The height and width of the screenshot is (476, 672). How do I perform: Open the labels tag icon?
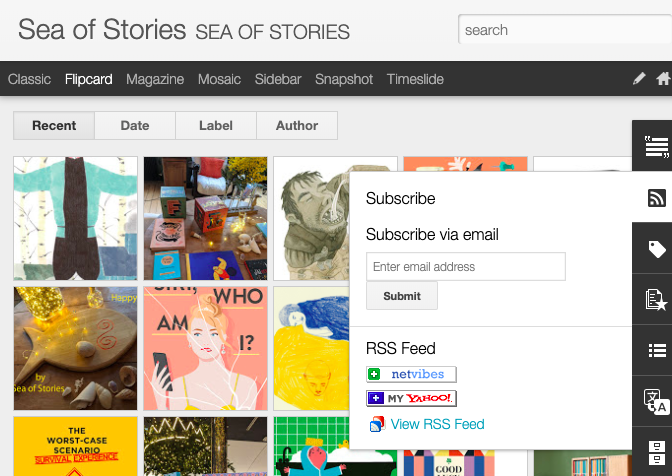[655, 249]
